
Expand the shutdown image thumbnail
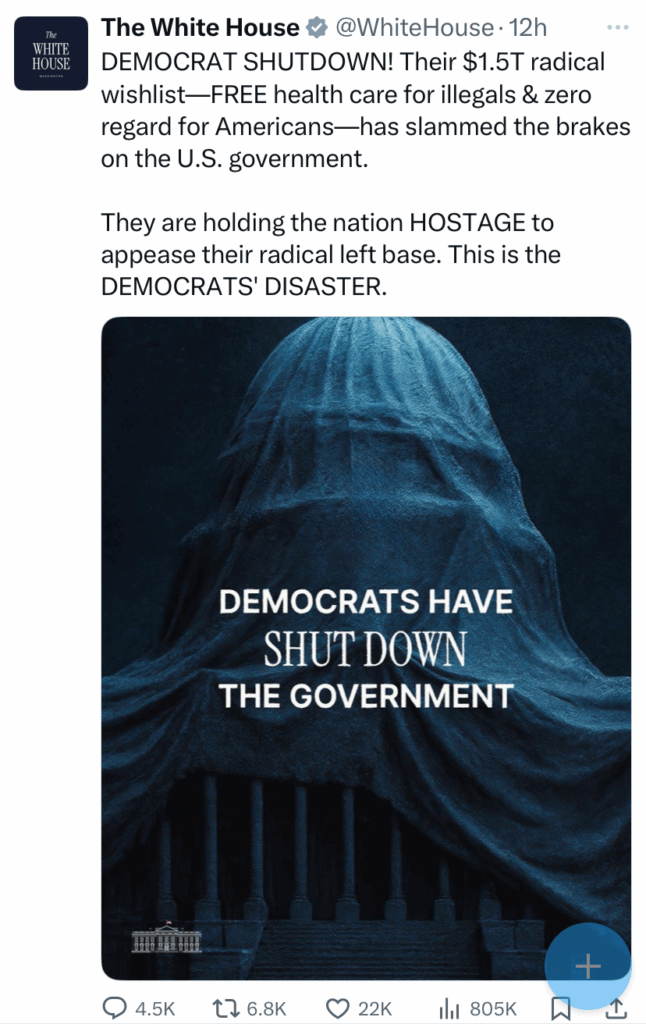[366, 648]
